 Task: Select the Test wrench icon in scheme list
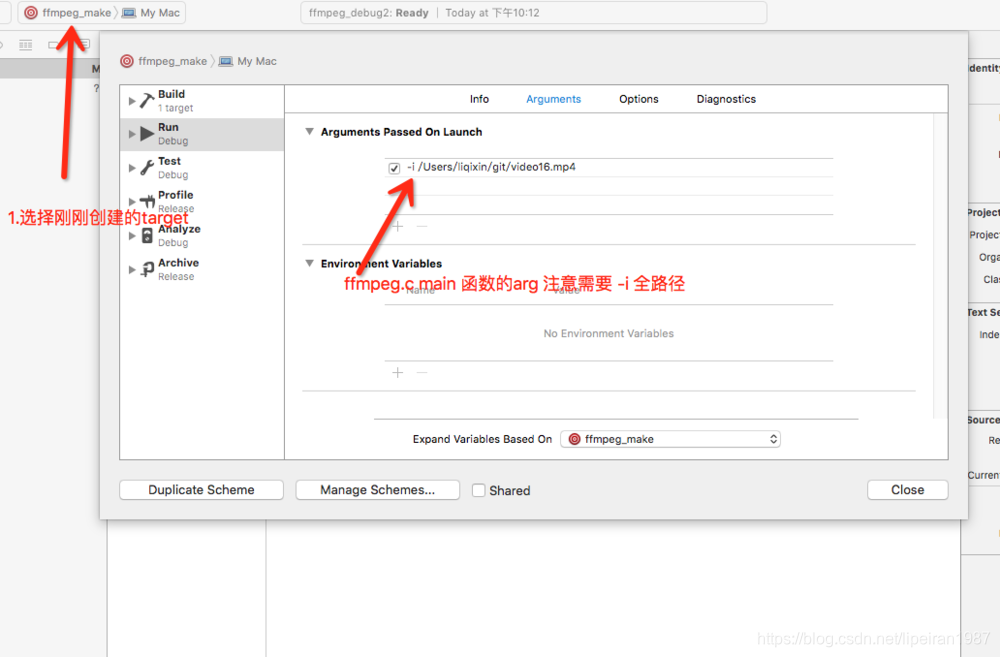click(x=147, y=168)
